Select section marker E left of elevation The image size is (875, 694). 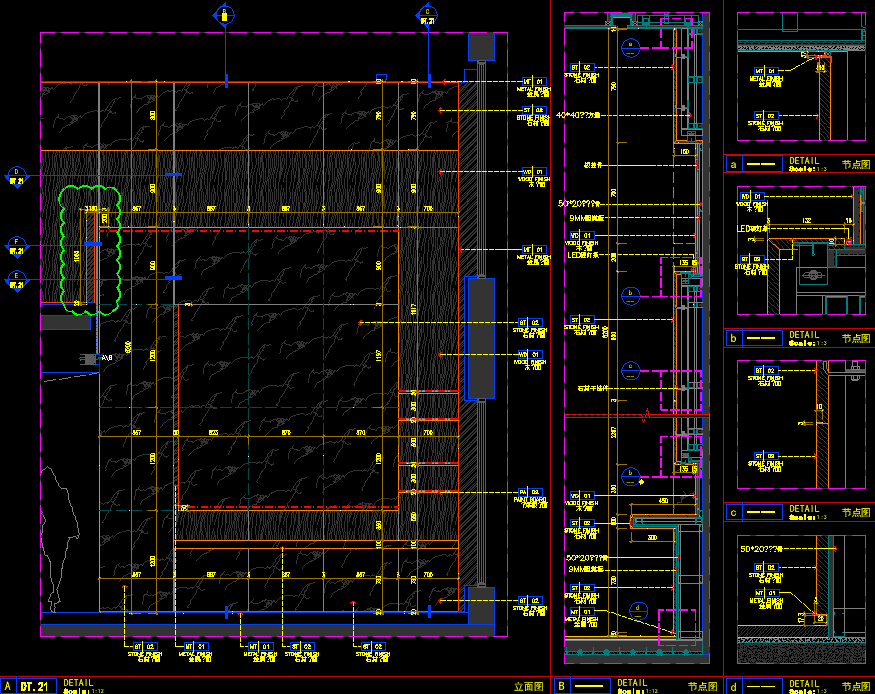click(x=17, y=280)
